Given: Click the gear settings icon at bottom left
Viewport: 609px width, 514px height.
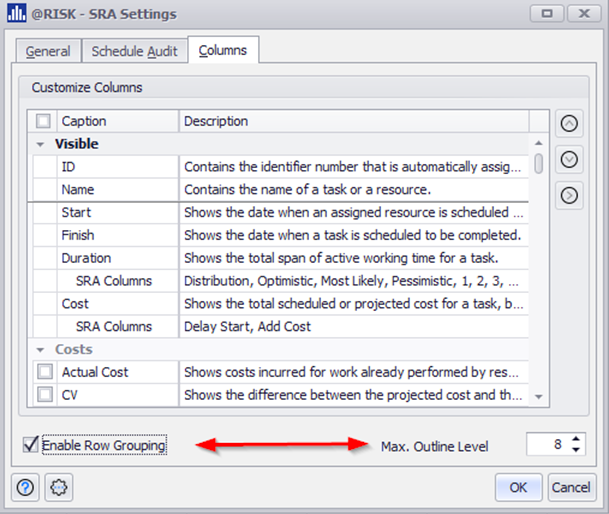Looking at the screenshot, I should (x=58, y=487).
